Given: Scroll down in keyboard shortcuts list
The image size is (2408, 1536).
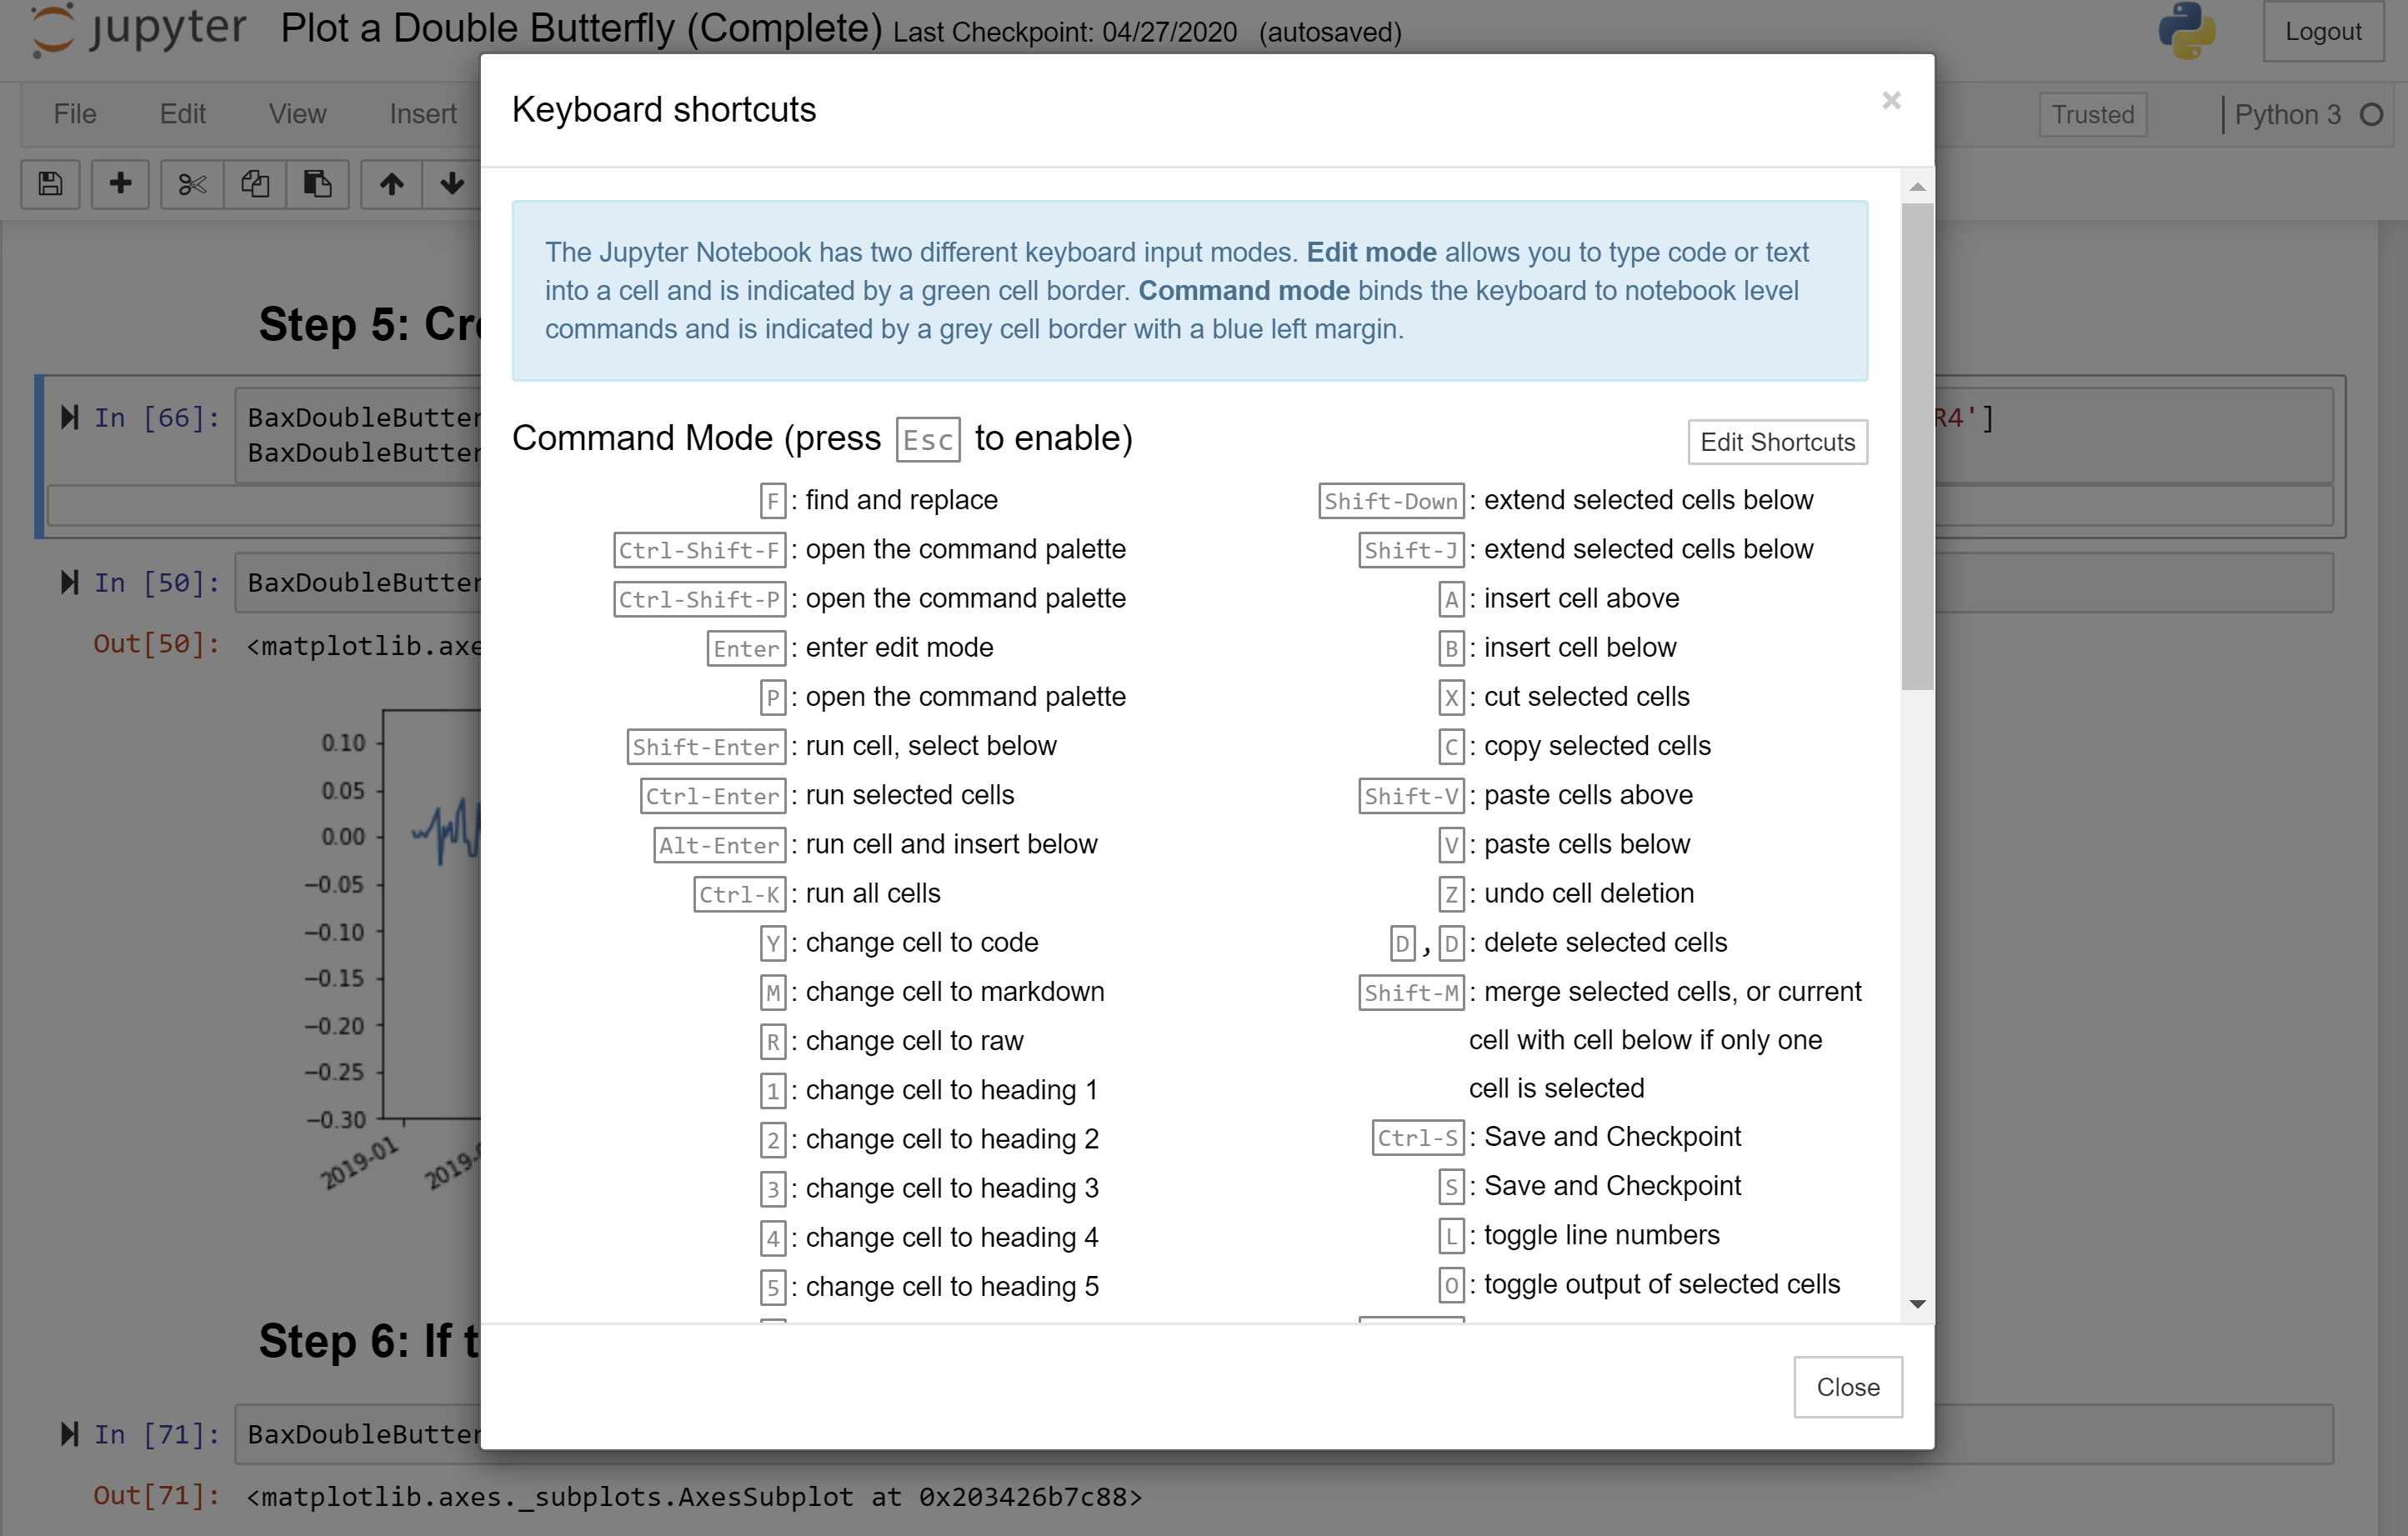Looking at the screenshot, I should 1919,1303.
